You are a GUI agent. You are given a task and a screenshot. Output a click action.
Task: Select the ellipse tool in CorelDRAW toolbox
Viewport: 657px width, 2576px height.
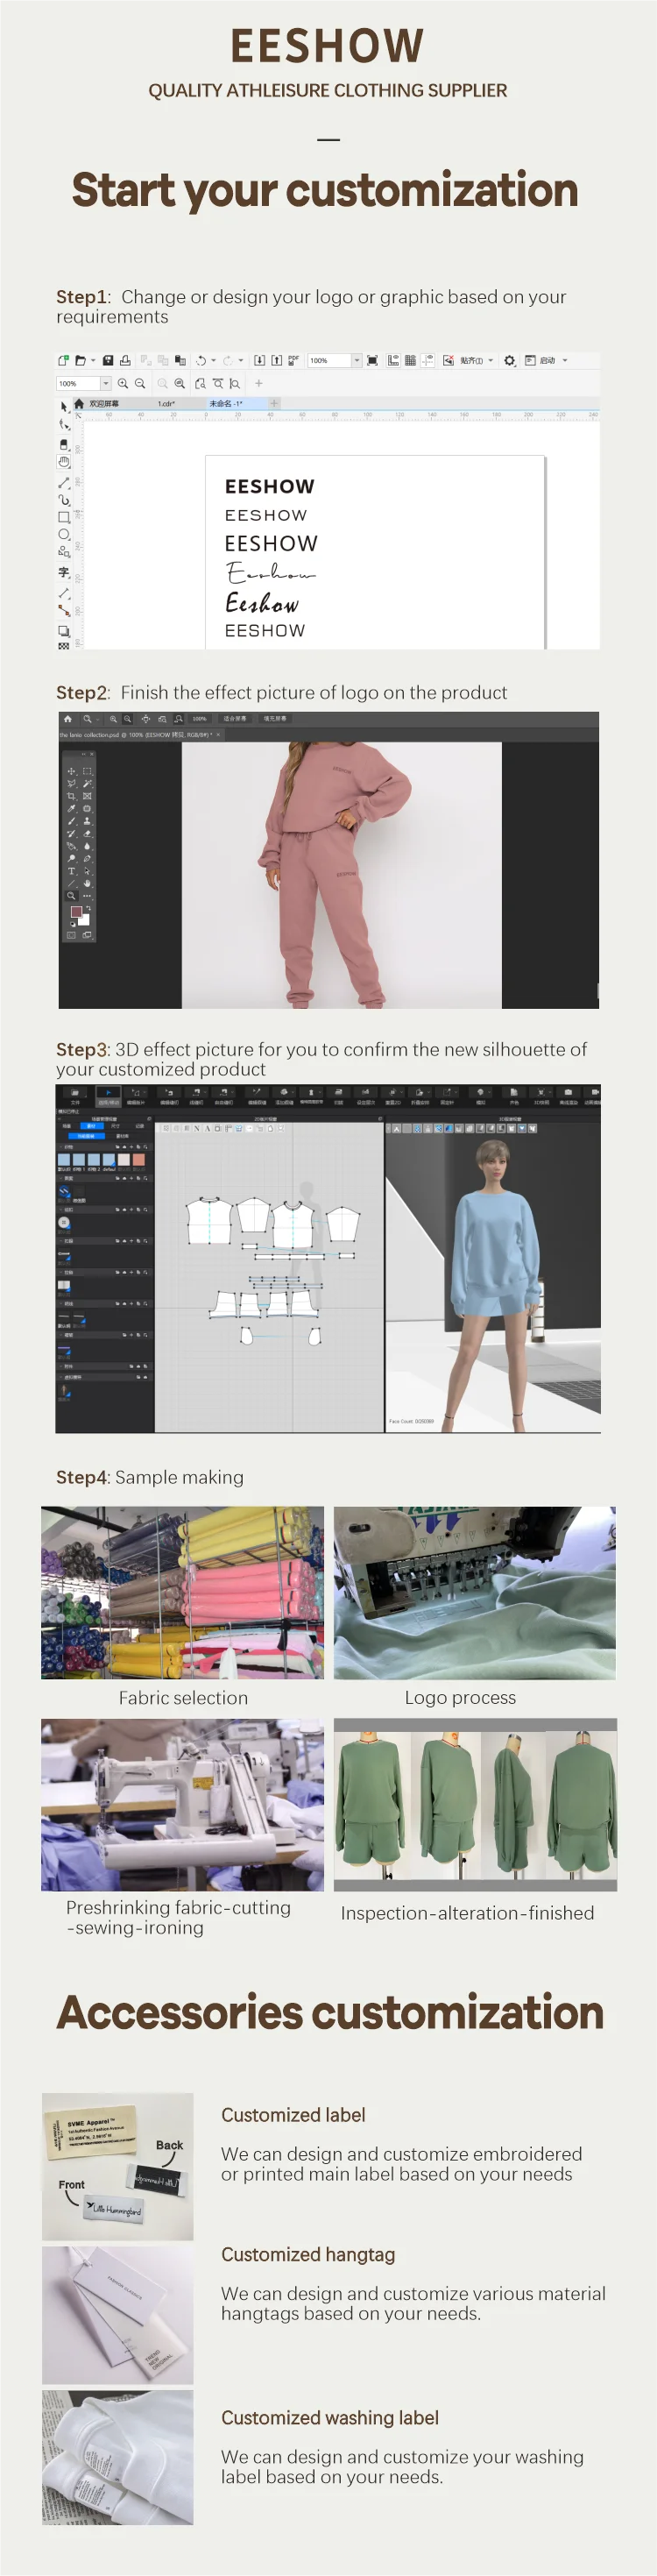(x=64, y=535)
